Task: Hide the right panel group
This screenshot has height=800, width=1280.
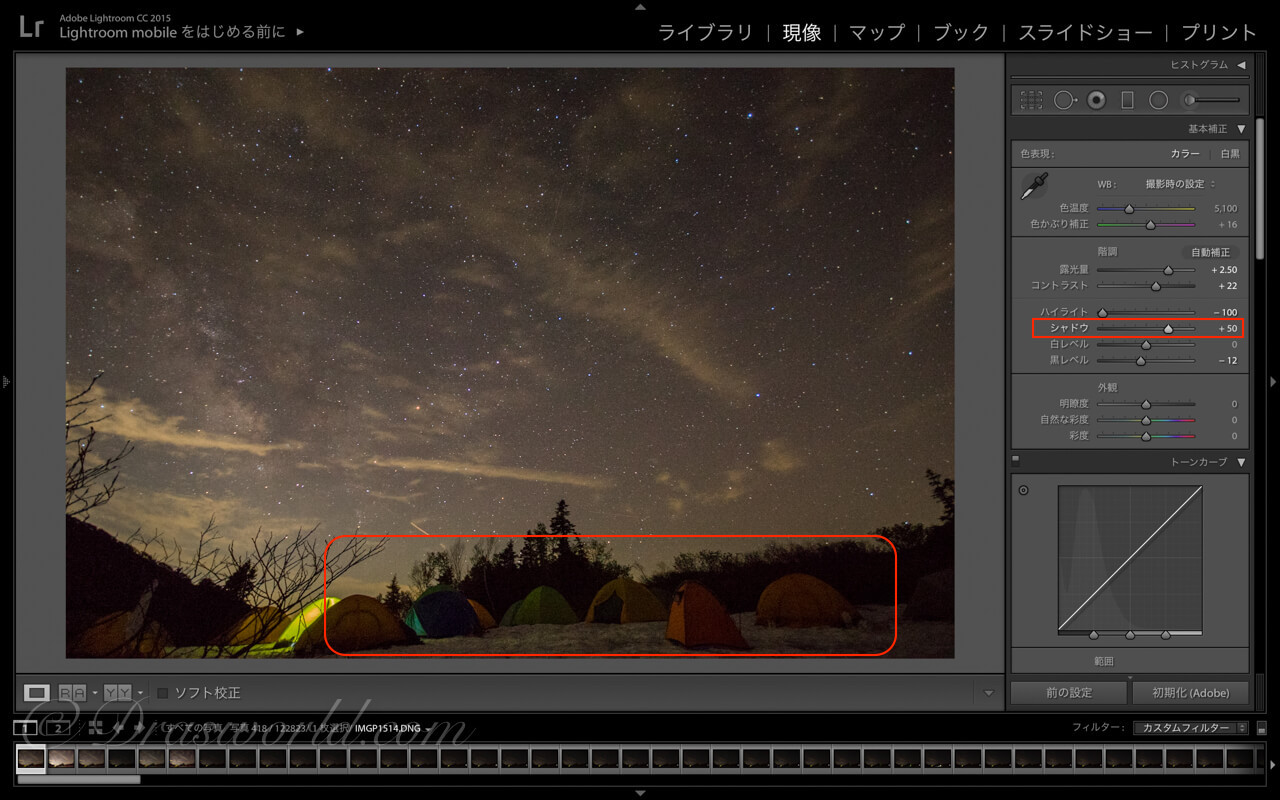Action: pyautogui.click(x=1273, y=381)
